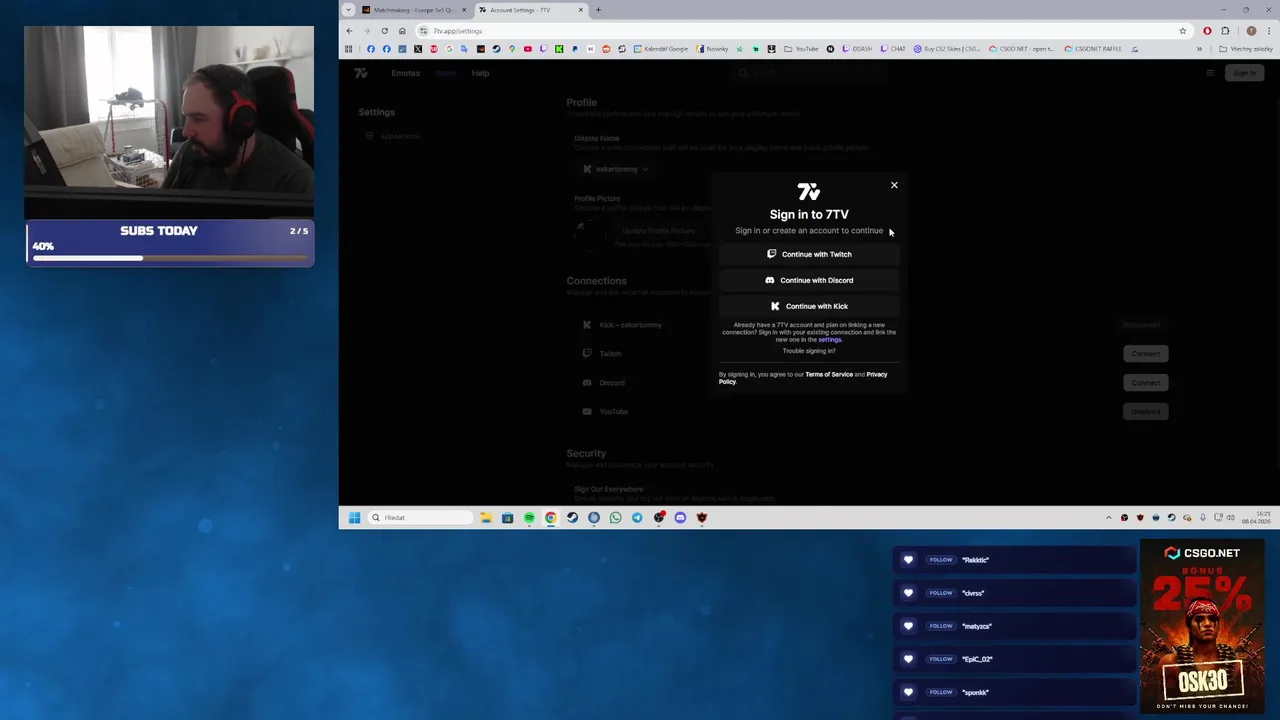
Task: Open Emotes menu on 7TV header
Action: [406, 73]
